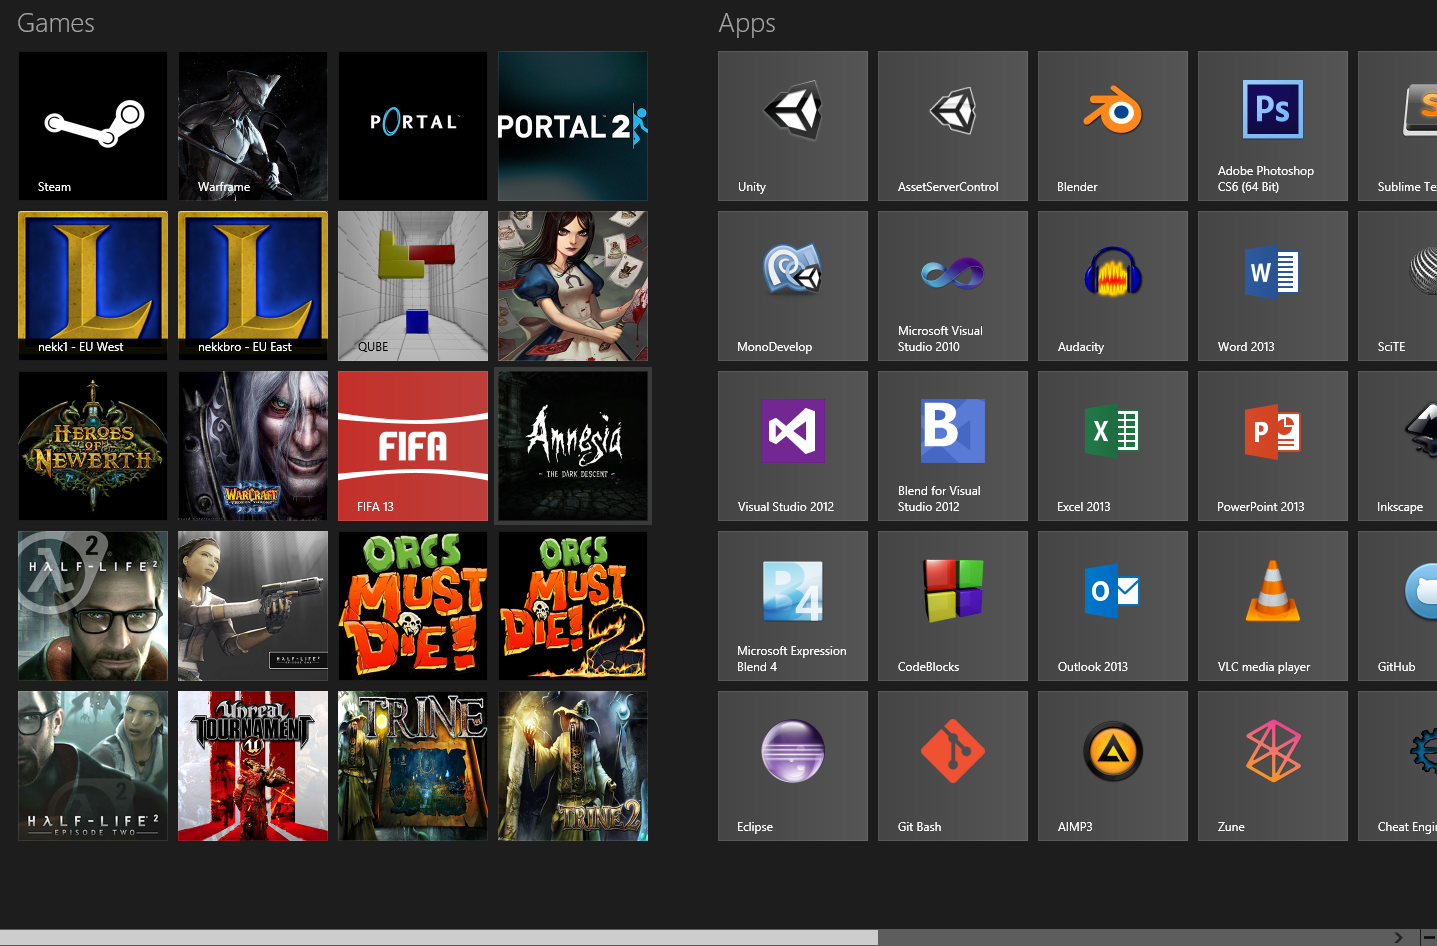The height and width of the screenshot is (946, 1437).
Task: Launch Audacity app tile
Action: 1113,286
